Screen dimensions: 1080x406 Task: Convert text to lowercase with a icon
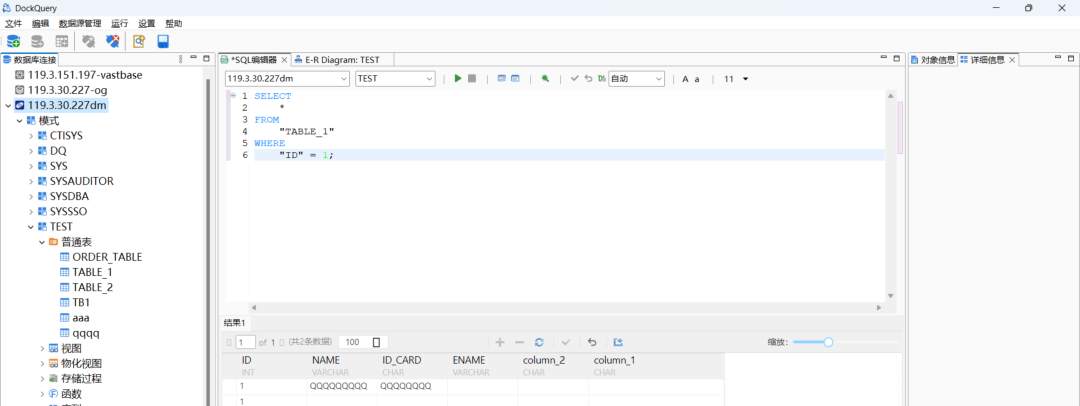click(697, 79)
